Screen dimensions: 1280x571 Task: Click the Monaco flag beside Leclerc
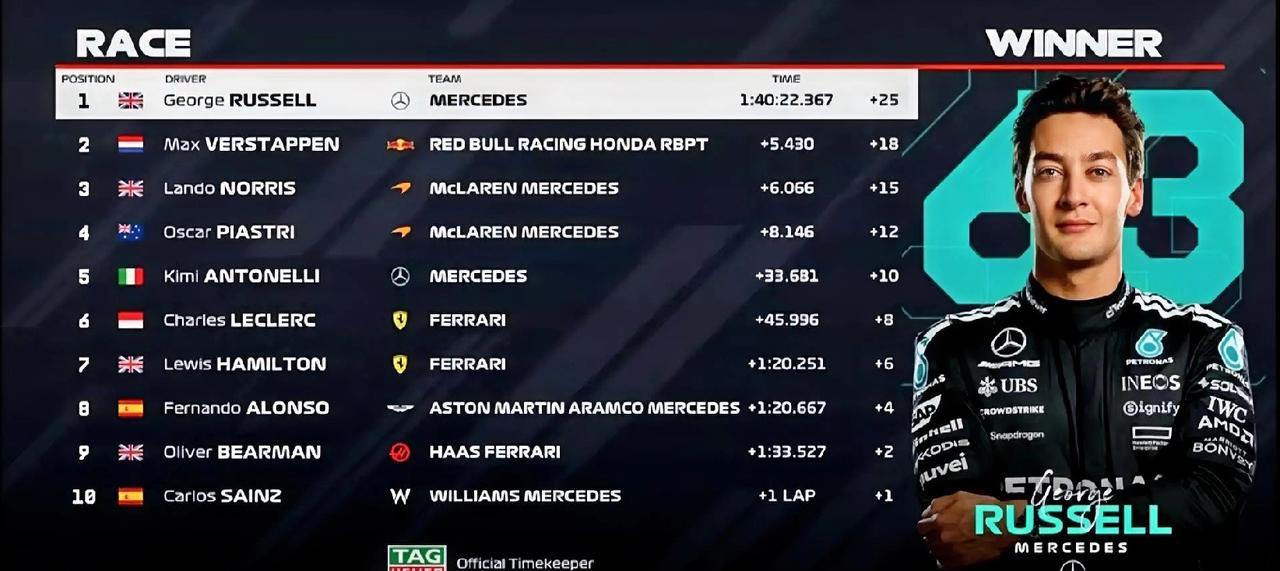131,320
